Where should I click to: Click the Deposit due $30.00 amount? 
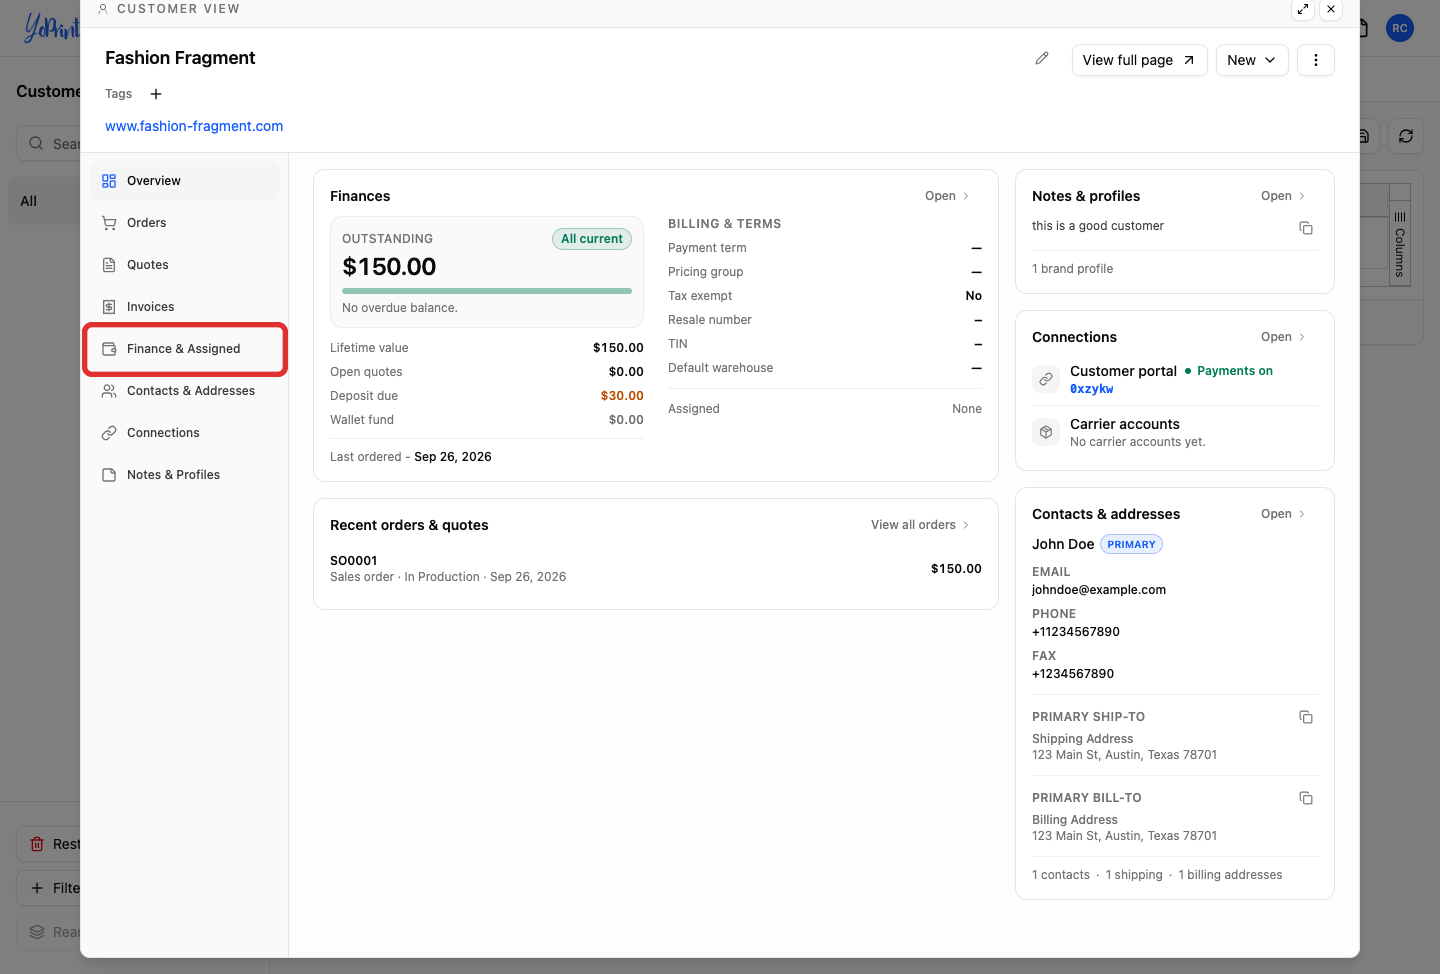click(622, 396)
